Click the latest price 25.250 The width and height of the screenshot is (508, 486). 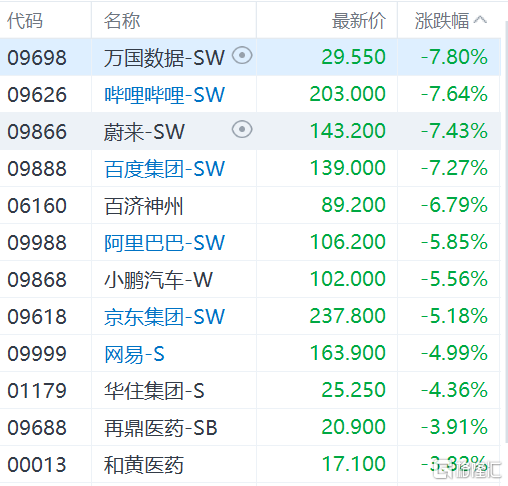coord(354,390)
